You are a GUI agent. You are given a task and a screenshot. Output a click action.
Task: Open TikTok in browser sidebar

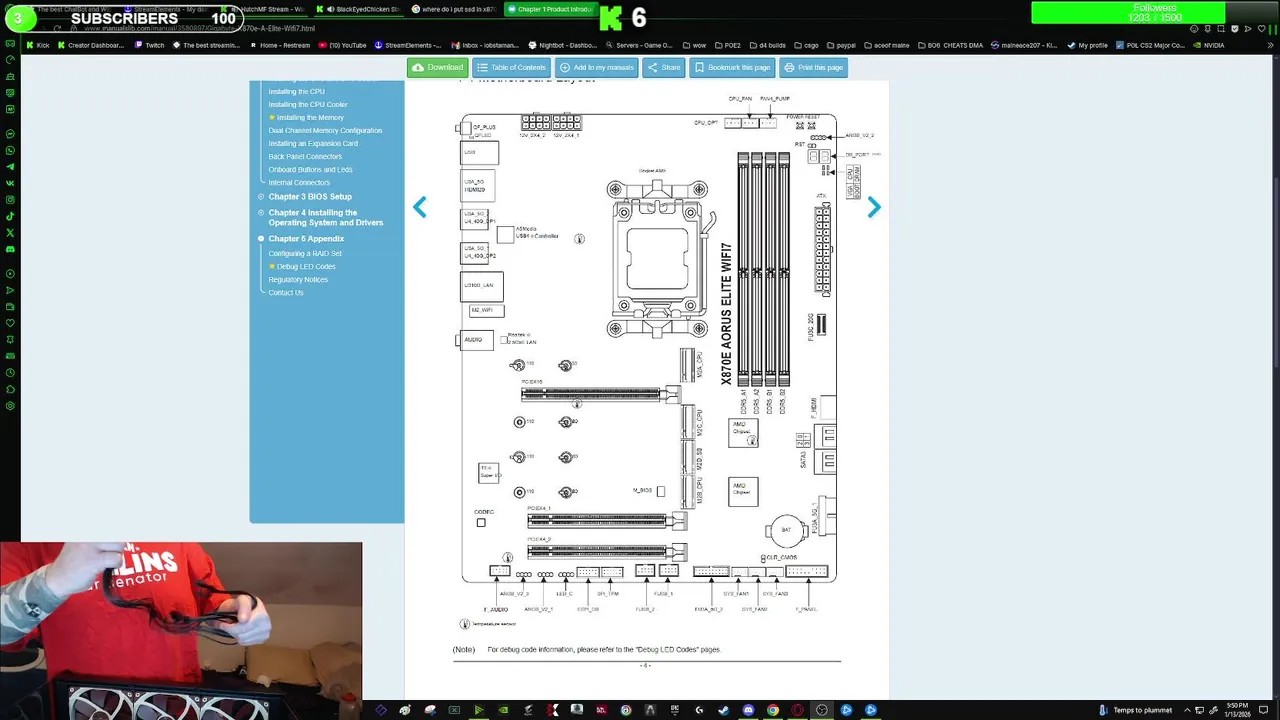[x=10, y=217]
